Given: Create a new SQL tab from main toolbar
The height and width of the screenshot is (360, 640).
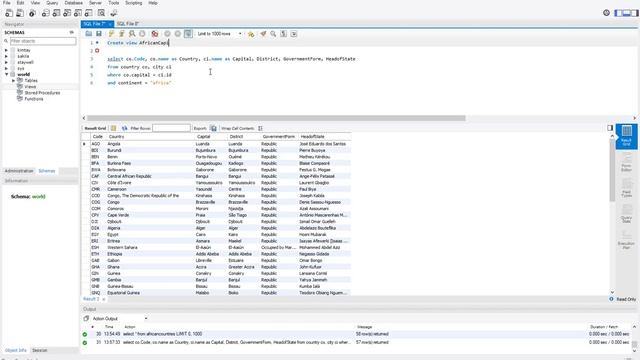Looking at the screenshot, I should coord(9,13).
